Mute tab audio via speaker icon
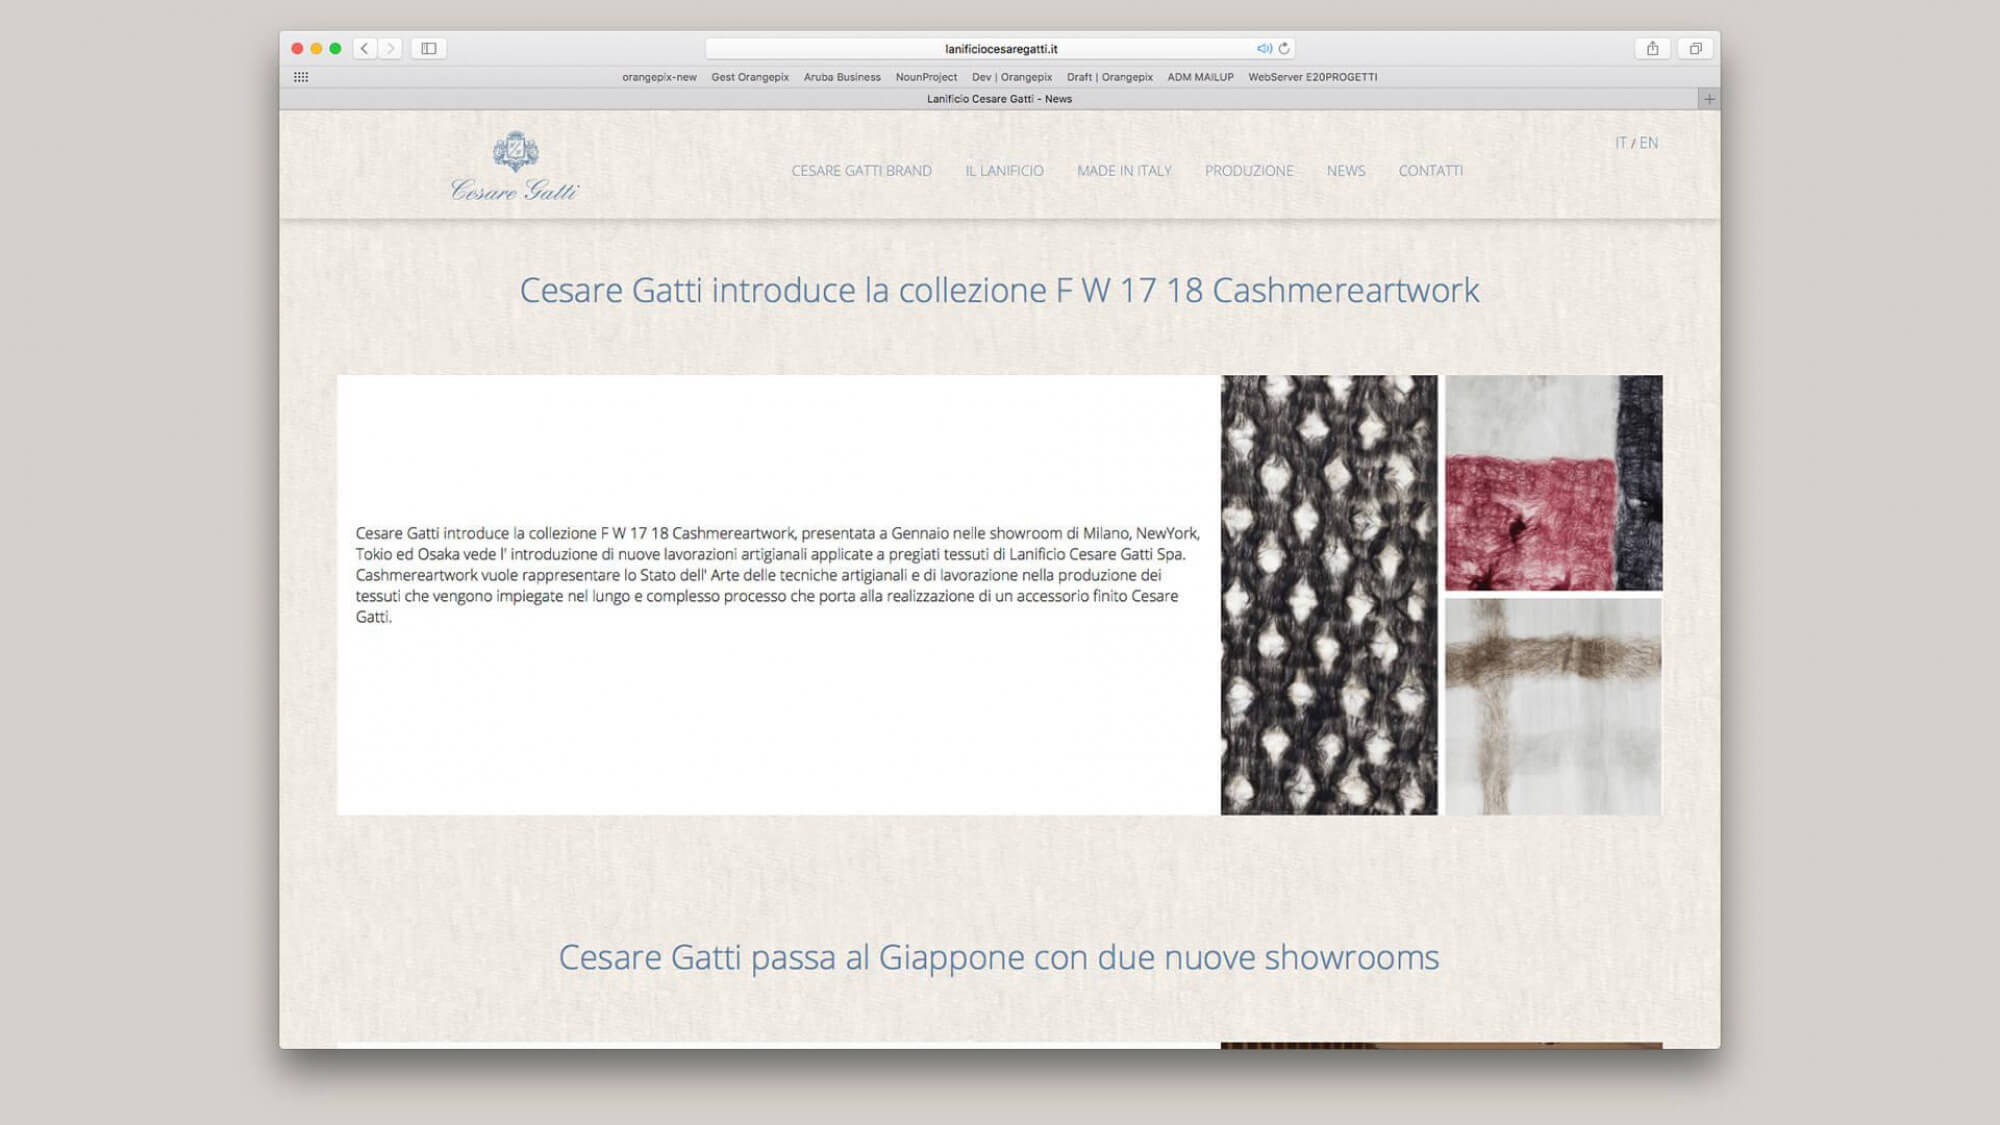This screenshot has height=1125, width=2000. [1264, 48]
